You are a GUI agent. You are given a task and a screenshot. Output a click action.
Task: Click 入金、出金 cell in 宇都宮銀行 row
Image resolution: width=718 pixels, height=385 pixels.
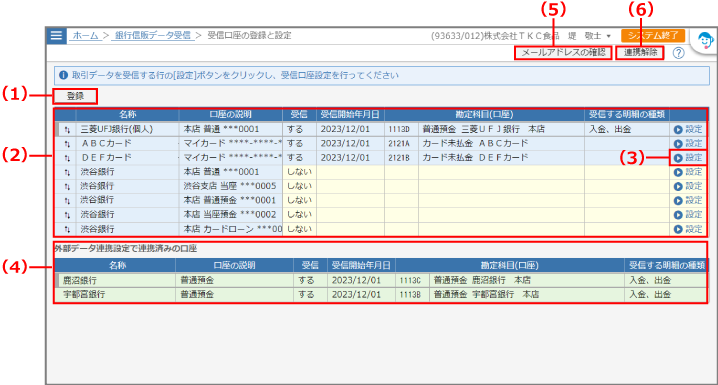666,294
